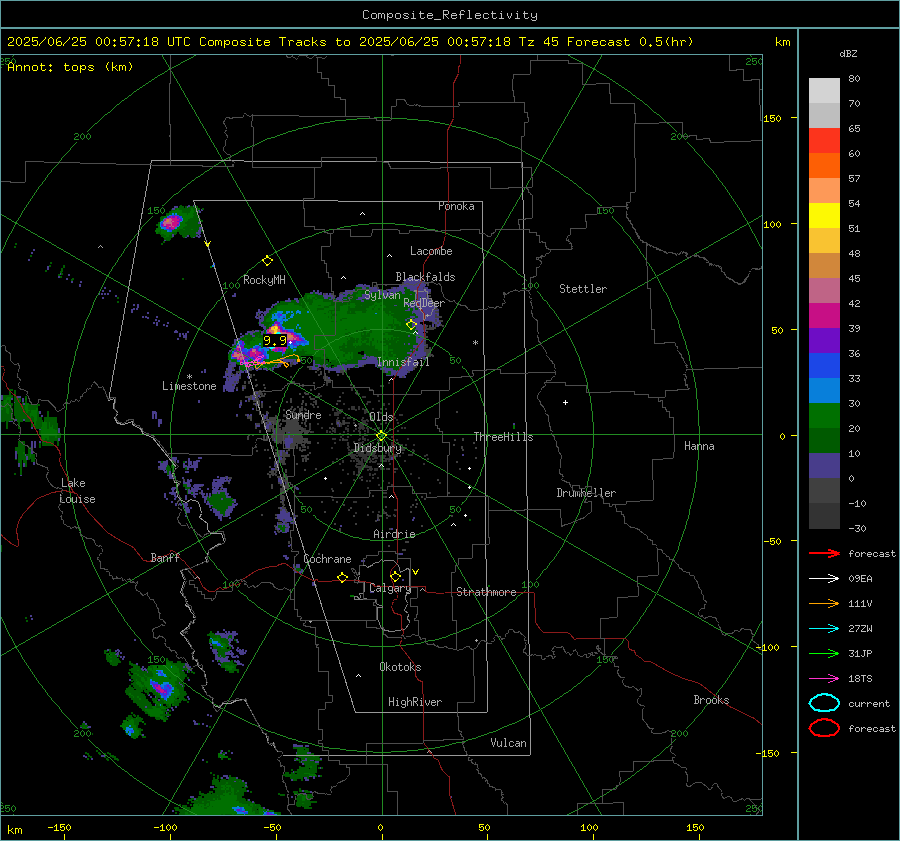This screenshot has width=900, height=841.
Task: Click the Vulcan label
Action: click(x=508, y=743)
